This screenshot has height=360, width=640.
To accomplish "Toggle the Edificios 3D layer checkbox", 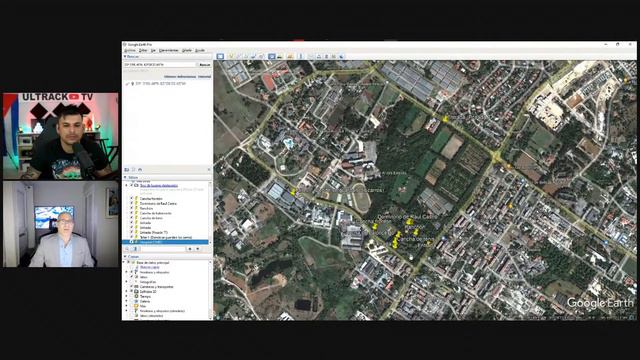I will (x=132, y=291).
